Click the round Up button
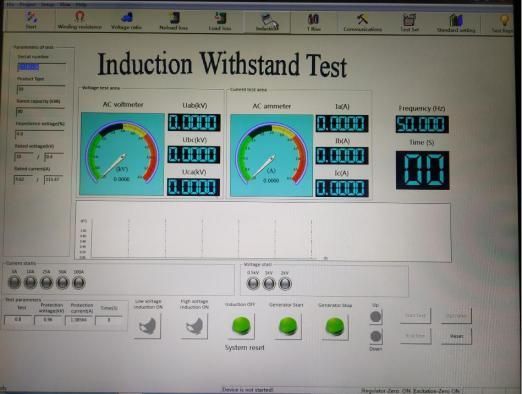 pyautogui.click(x=376, y=317)
